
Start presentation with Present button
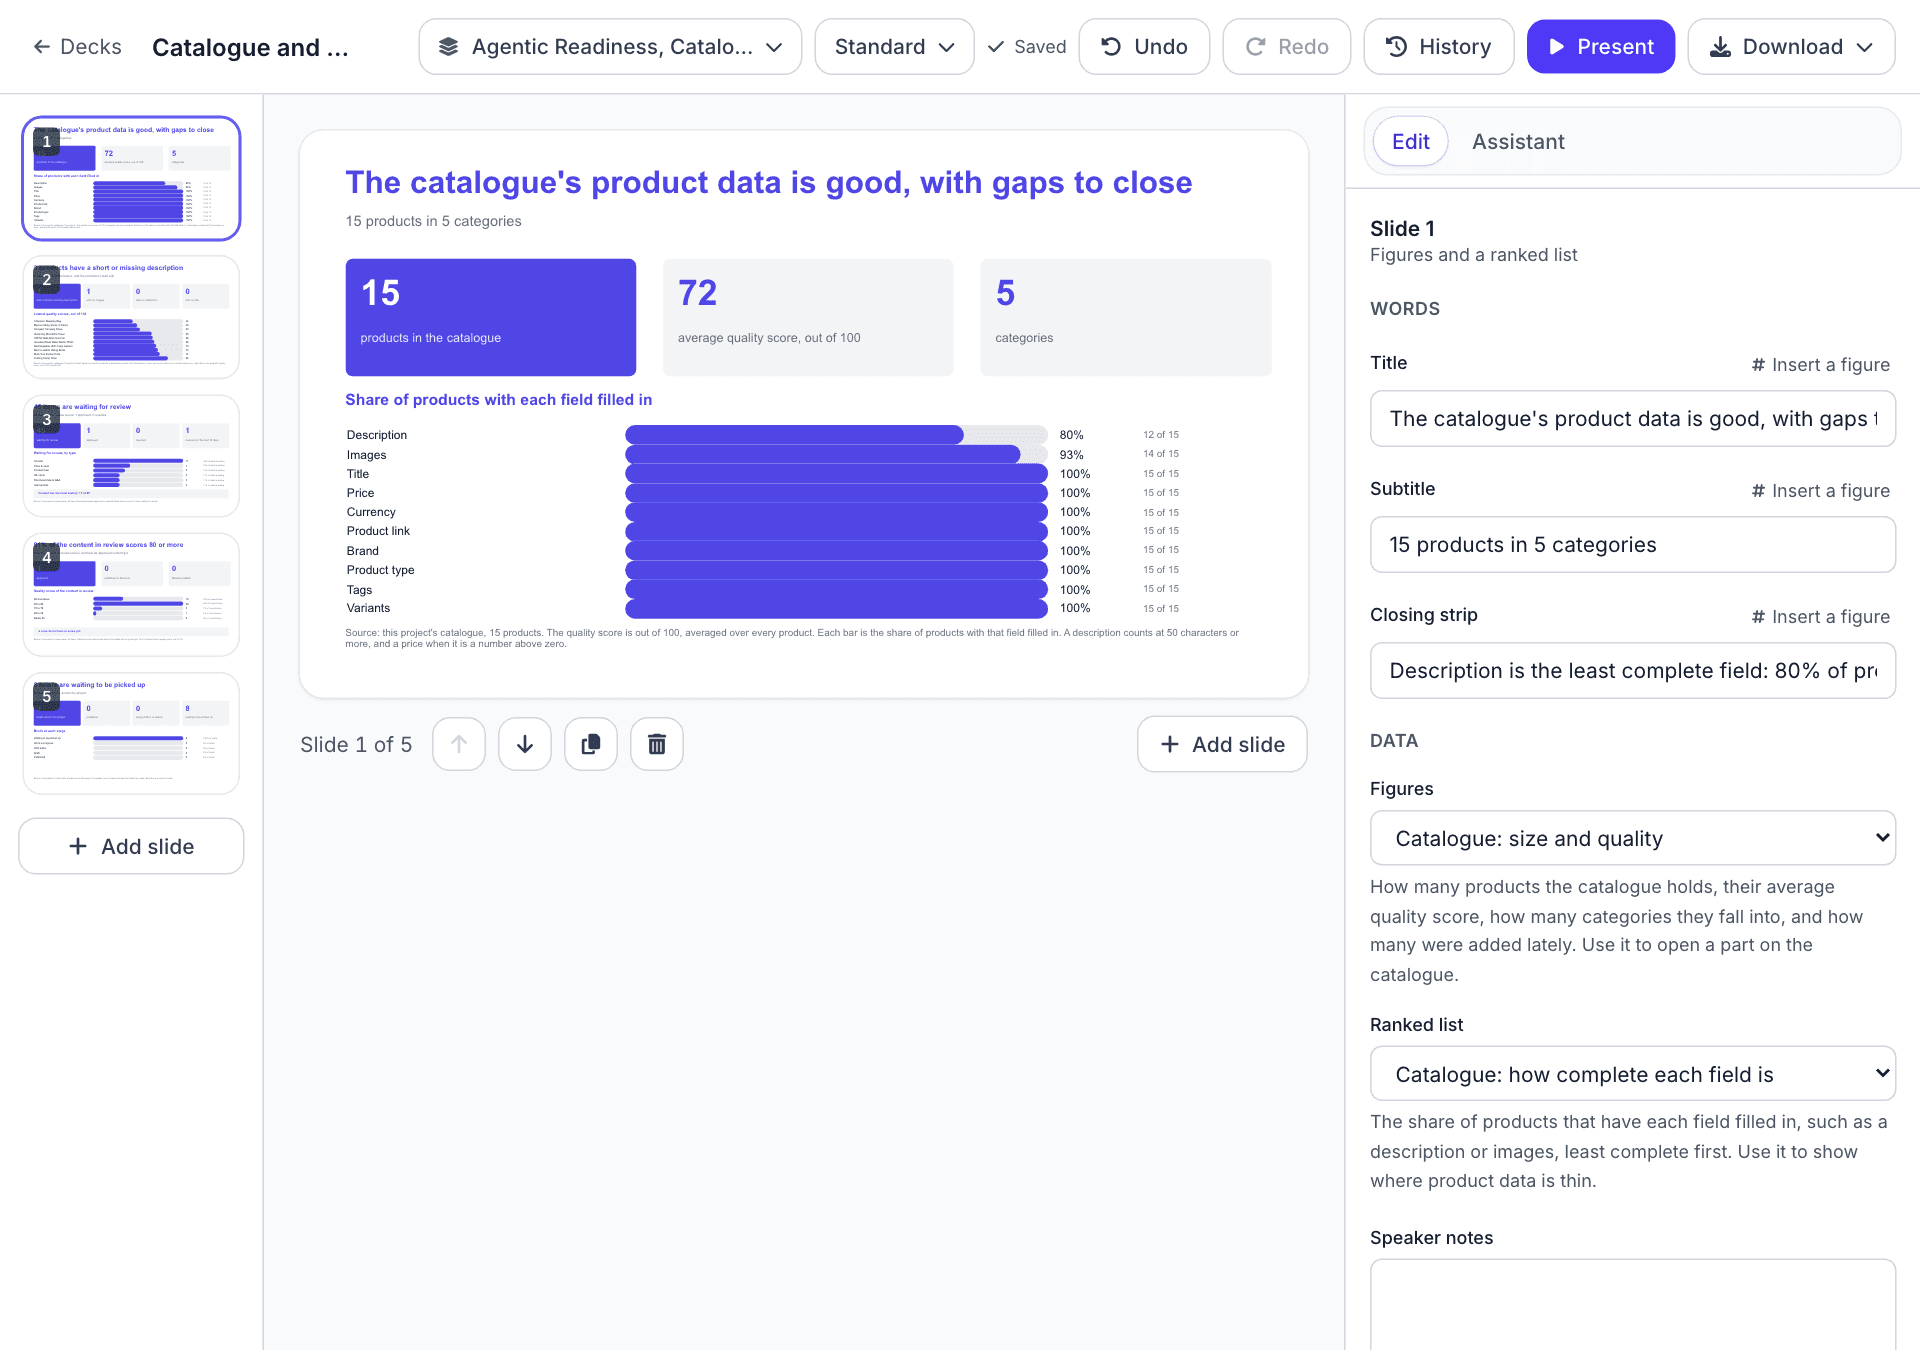[1600, 47]
